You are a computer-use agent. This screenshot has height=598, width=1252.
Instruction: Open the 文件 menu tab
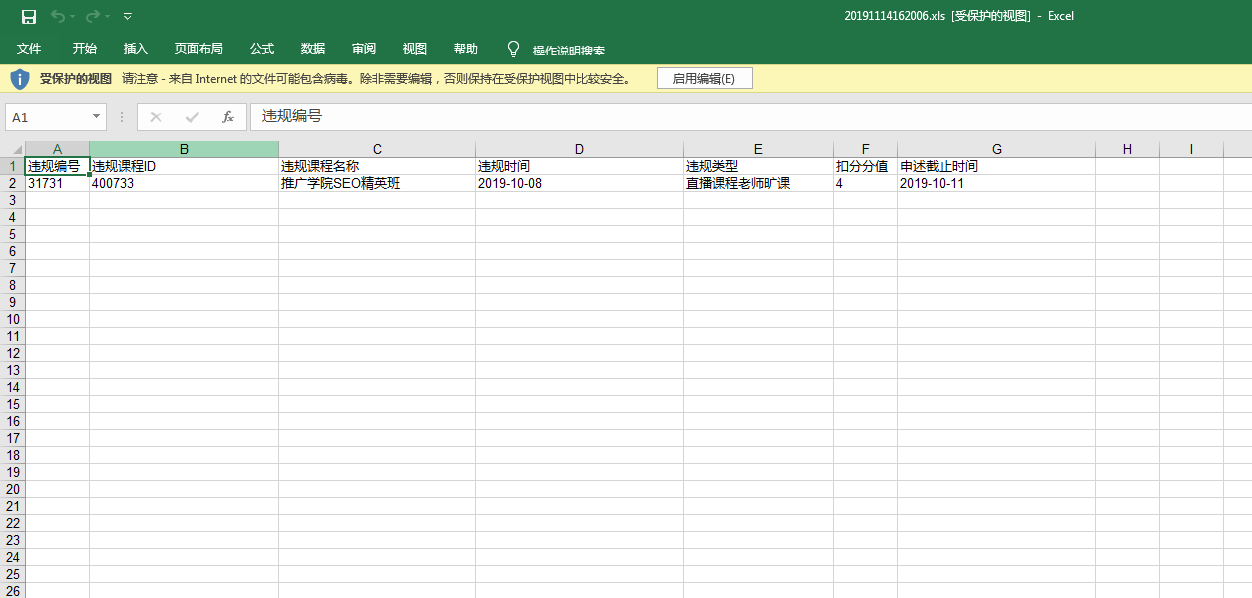coord(29,49)
